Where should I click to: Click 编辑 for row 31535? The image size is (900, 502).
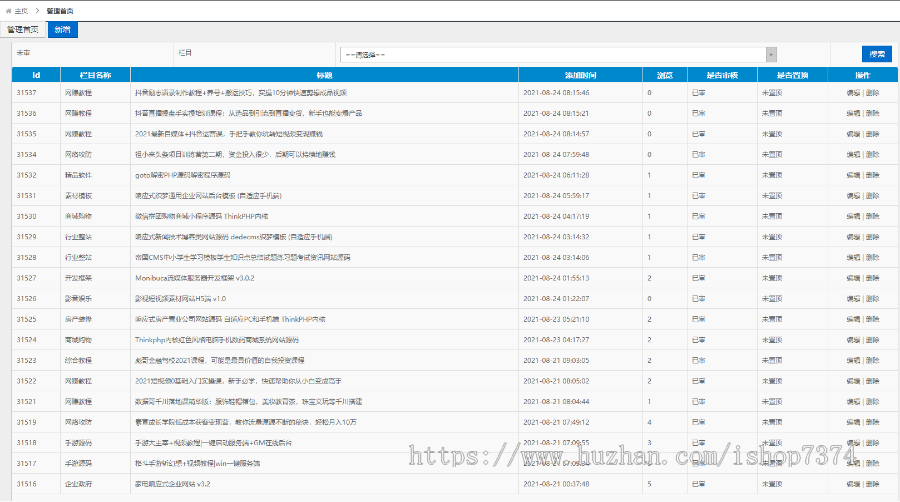853,134
